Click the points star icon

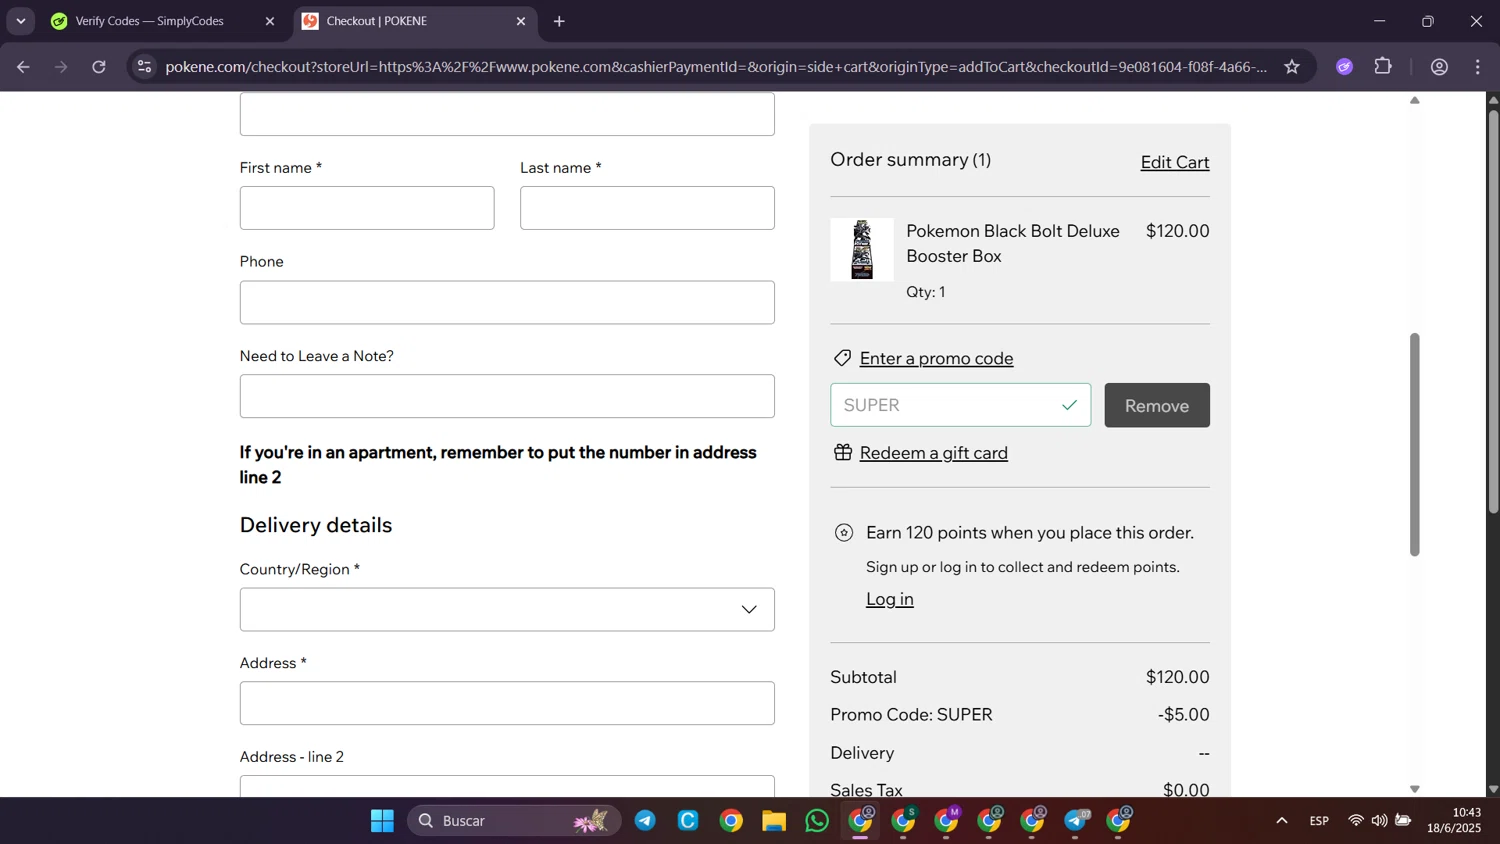point(844,533)
